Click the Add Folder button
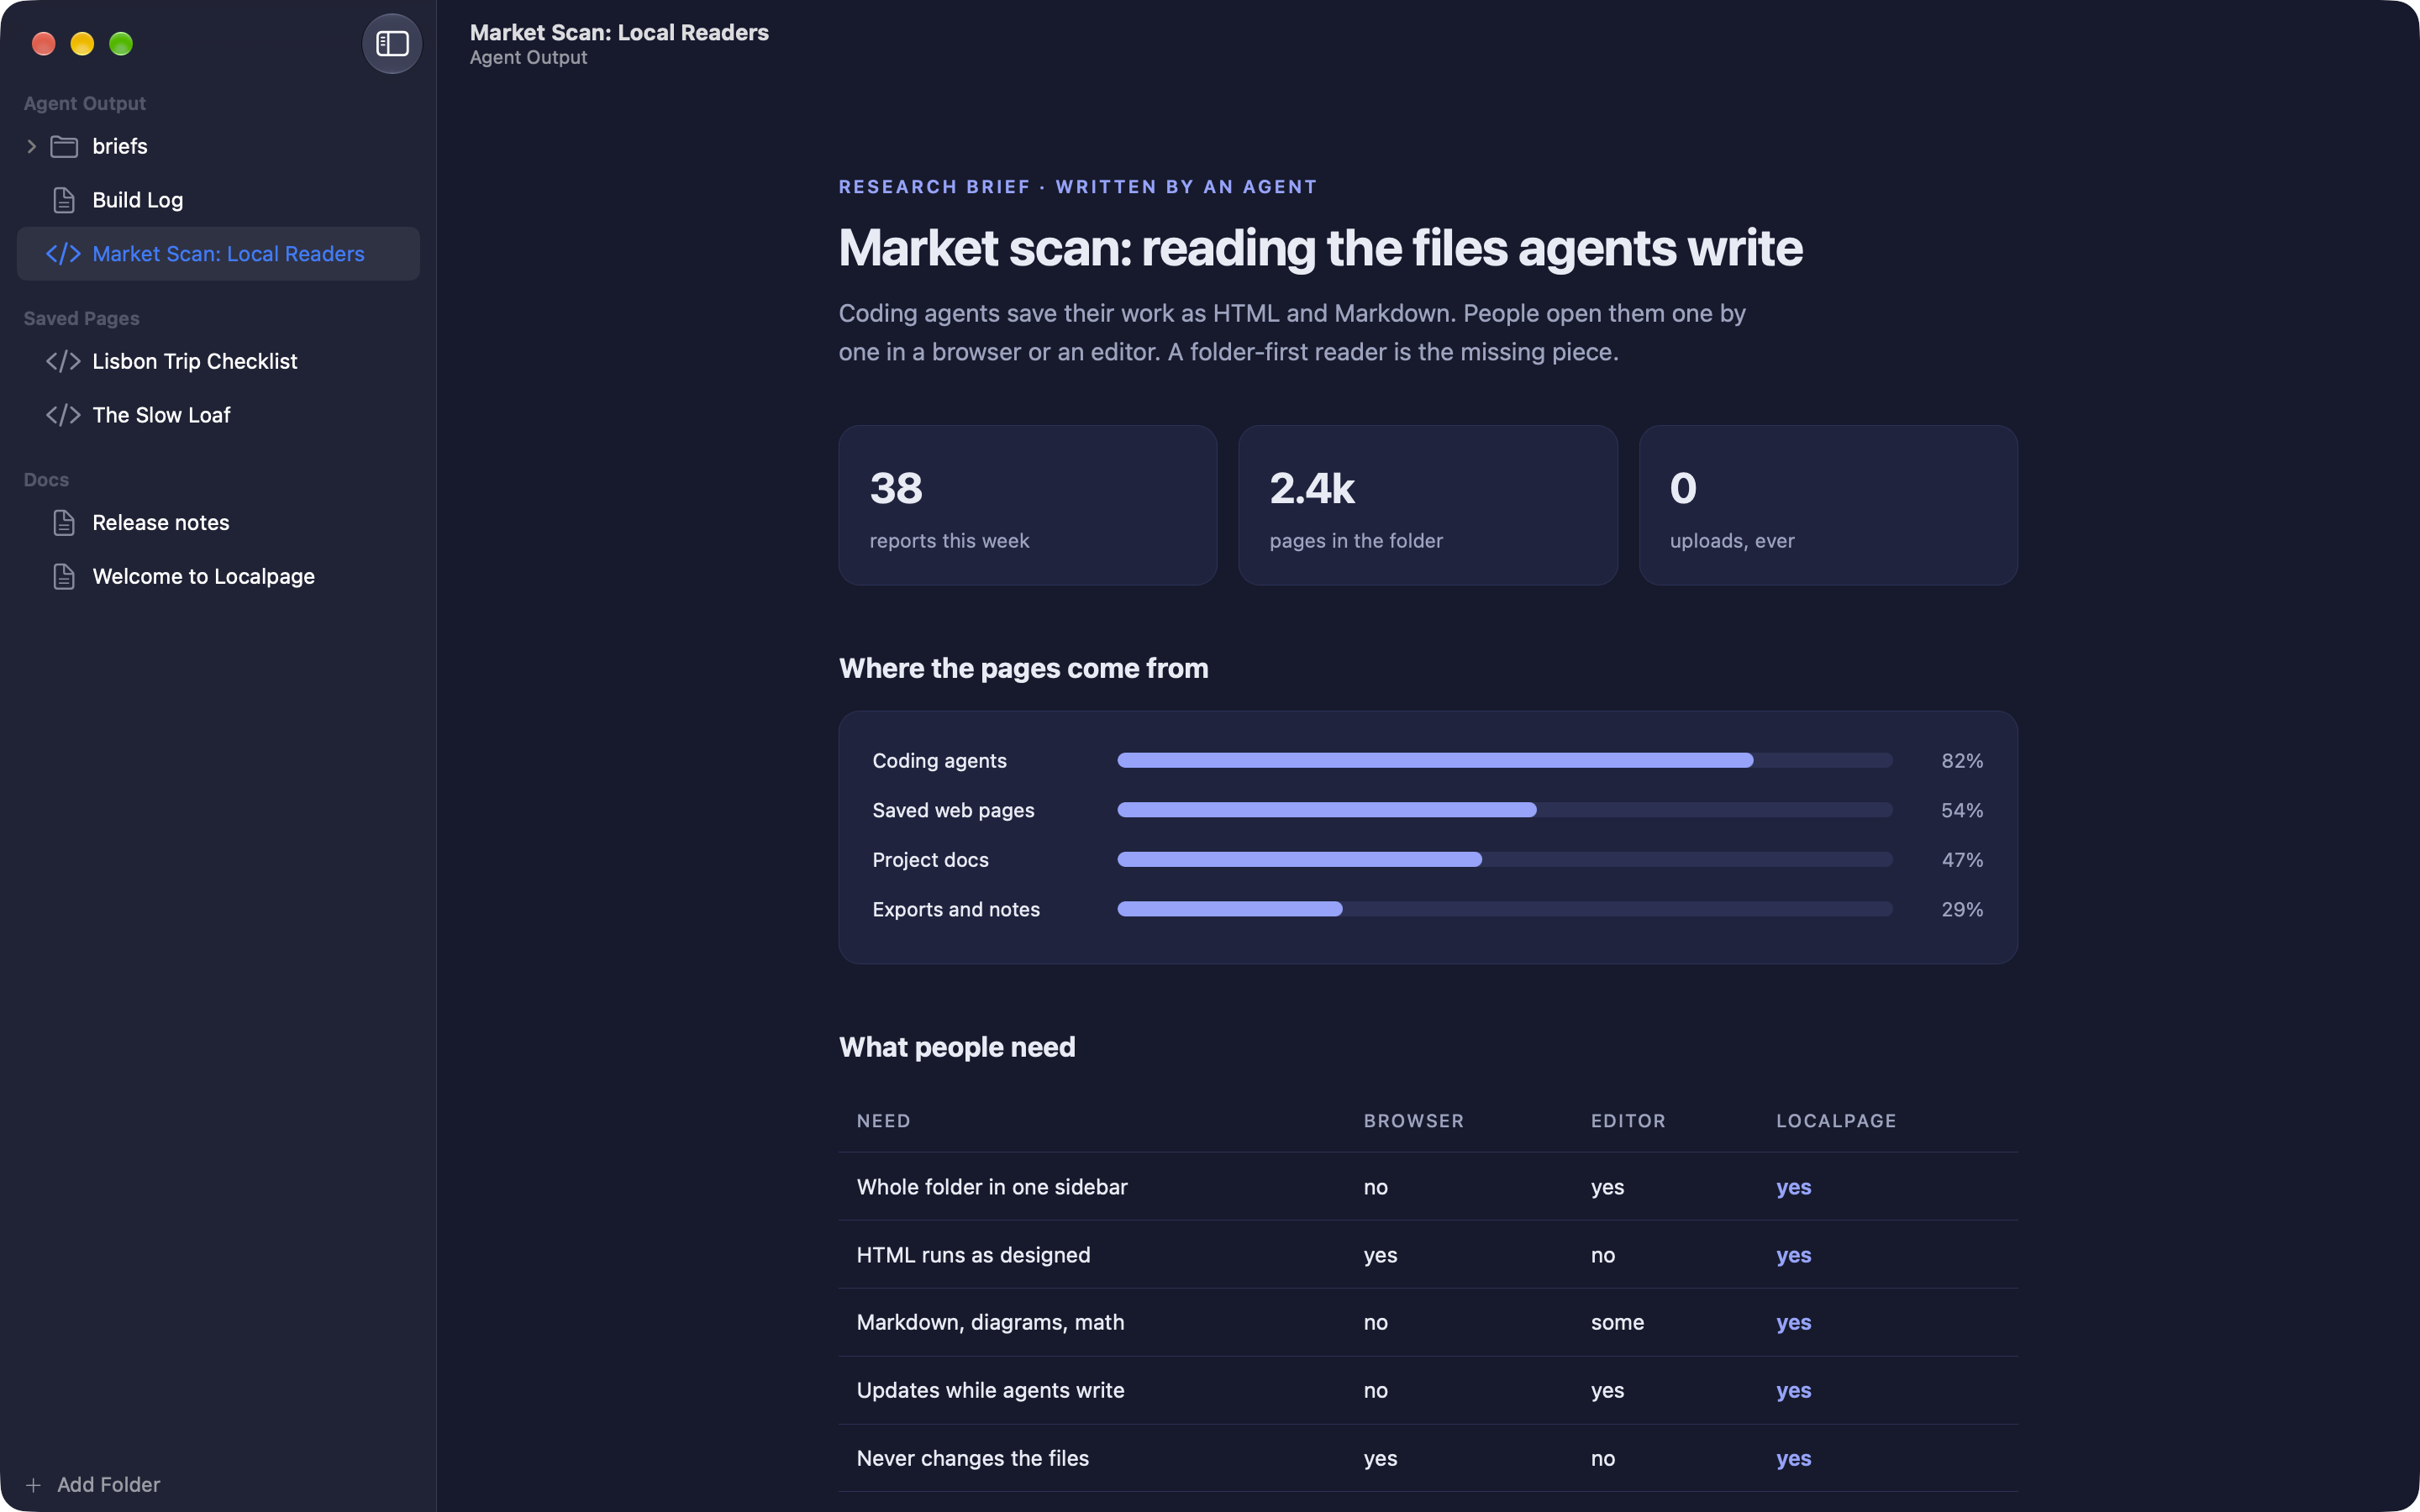This screenshot has width=2420, height=1512. click(92, 1485)
